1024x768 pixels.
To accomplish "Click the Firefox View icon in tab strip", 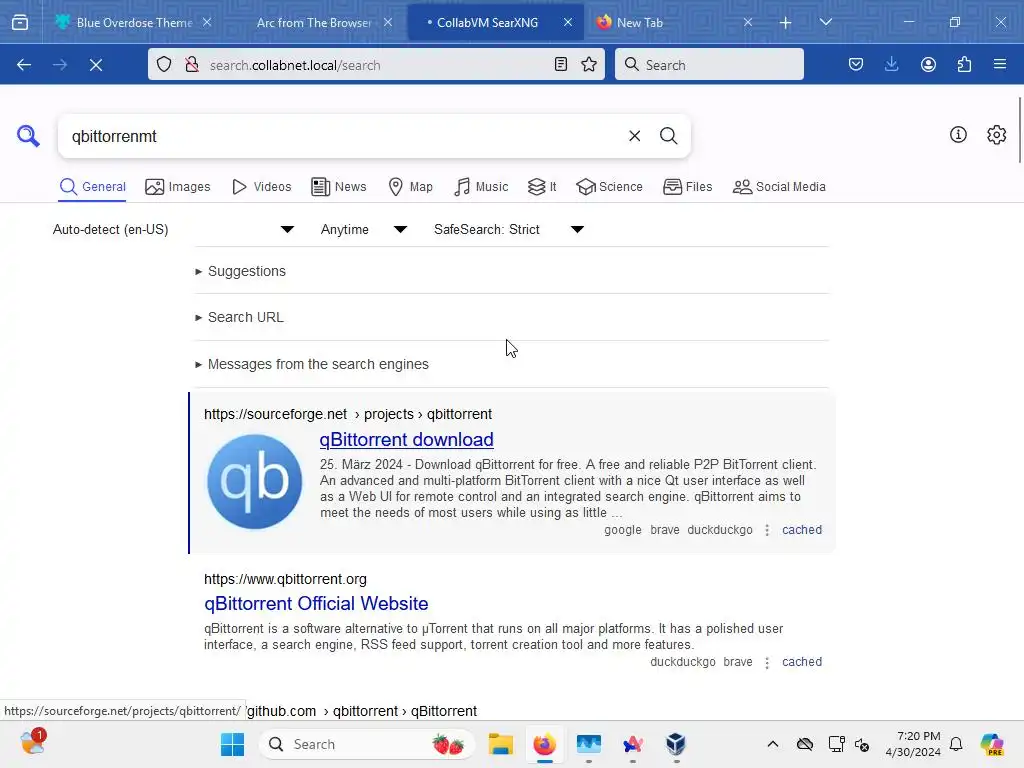I will click(20, 22).
